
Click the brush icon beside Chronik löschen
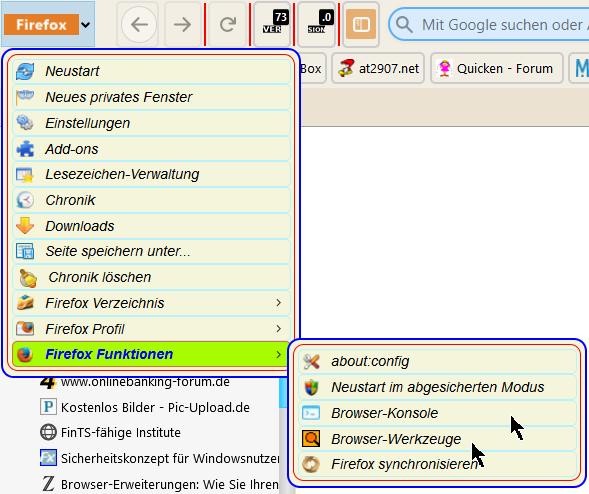[28, 278]
